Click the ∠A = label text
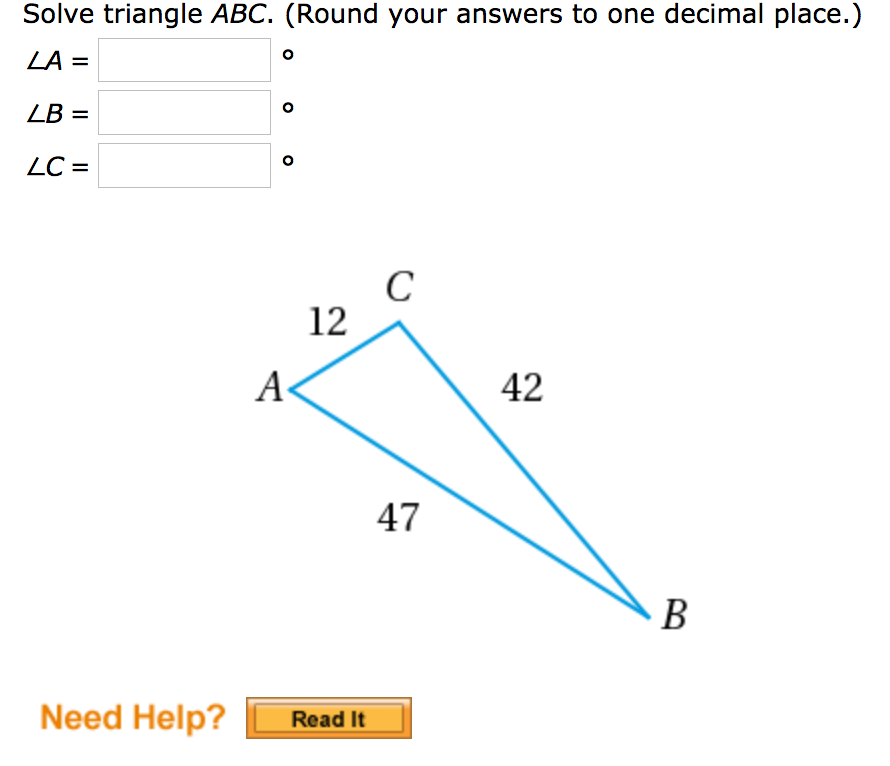This screenshot has height=766, width=890. [x=55, y=60]
